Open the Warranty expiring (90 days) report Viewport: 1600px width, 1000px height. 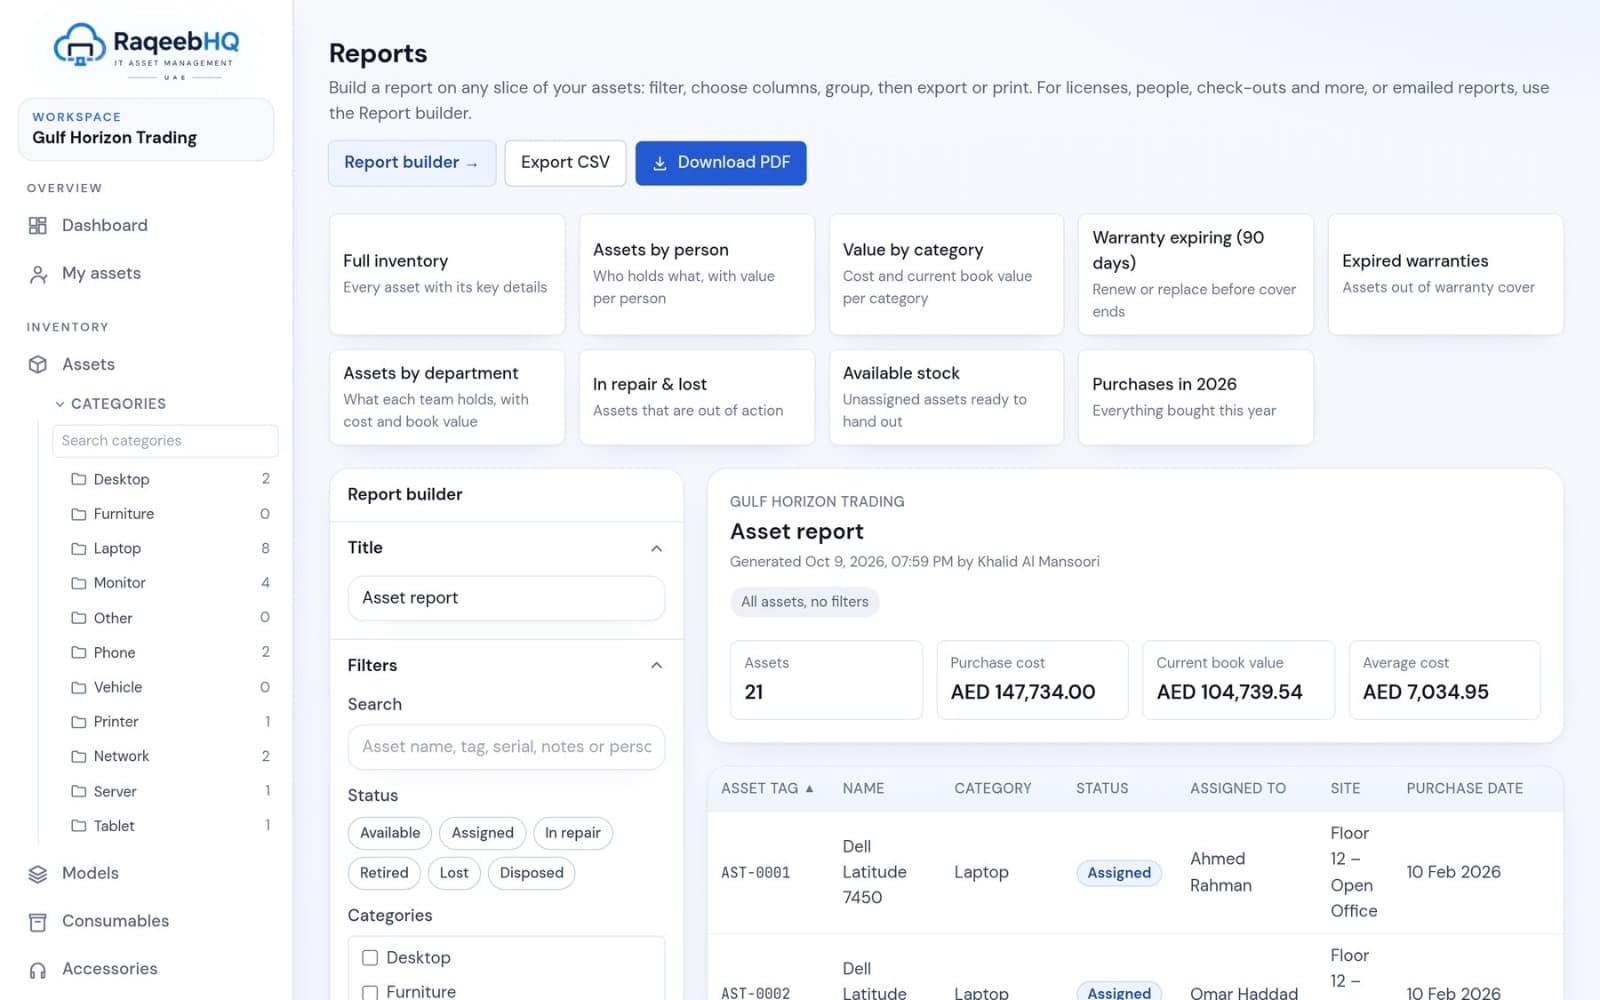[1196, 274]
